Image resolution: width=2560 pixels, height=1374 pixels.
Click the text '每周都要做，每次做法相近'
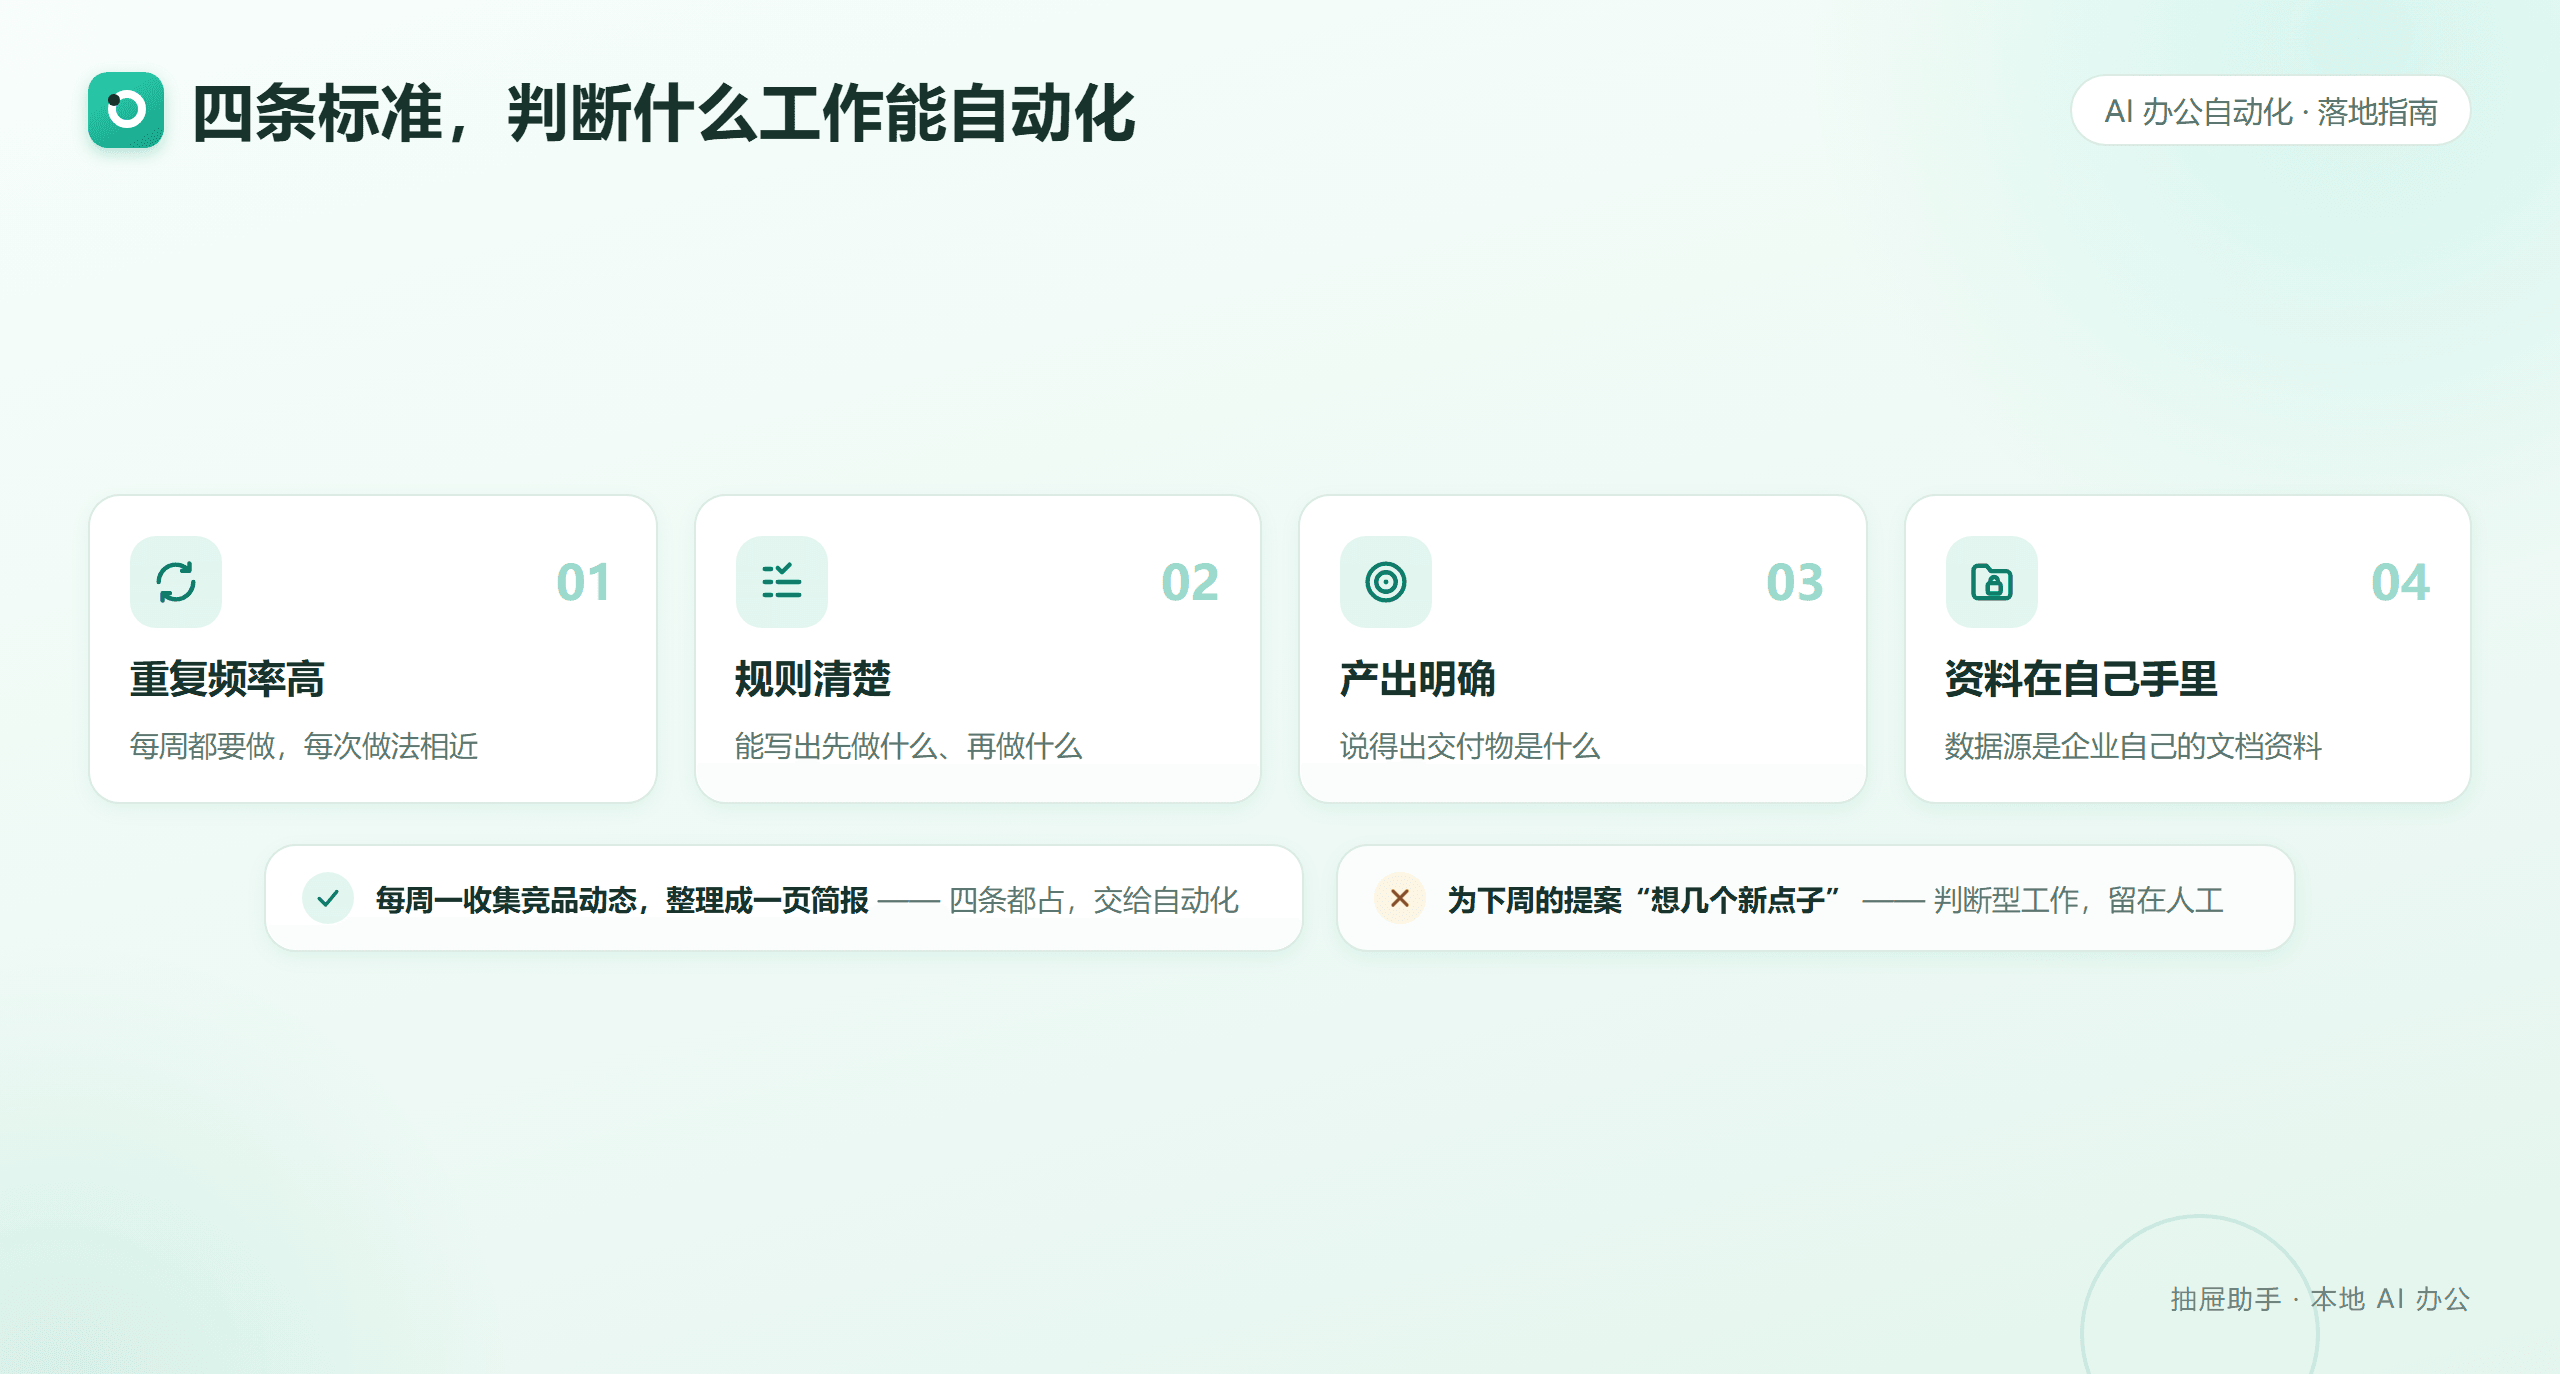304,746
